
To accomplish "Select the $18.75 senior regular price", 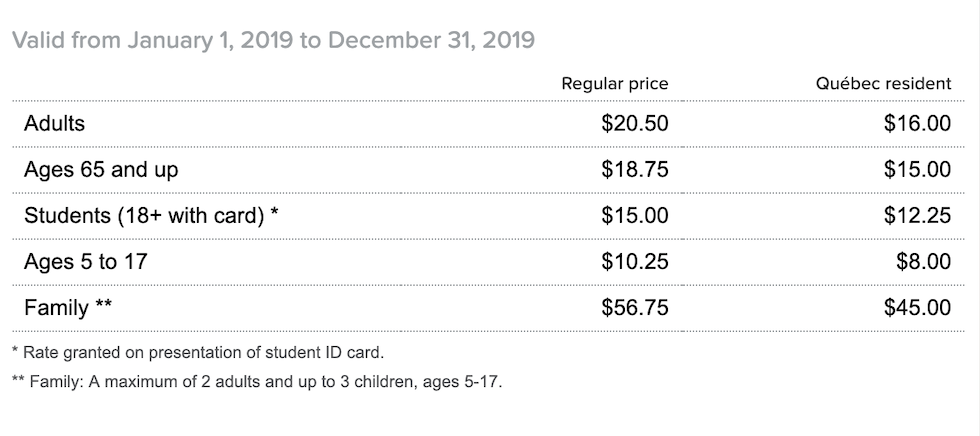I will tap(635, 170).
